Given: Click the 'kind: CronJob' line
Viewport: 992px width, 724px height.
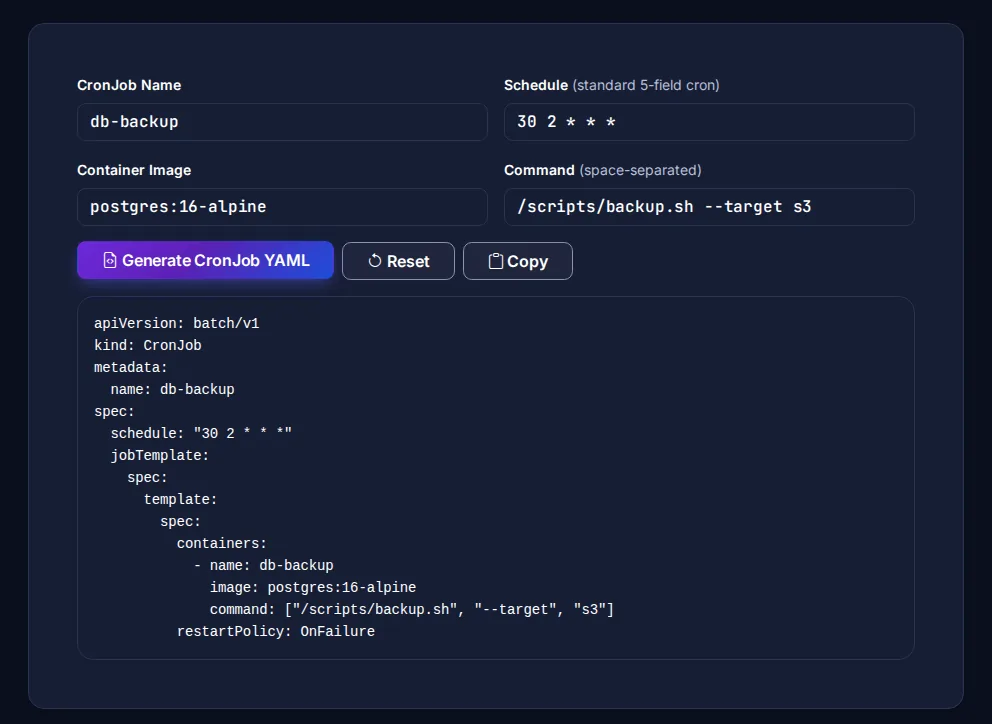Looking at the screenshot, I should (x=147, y=346).
